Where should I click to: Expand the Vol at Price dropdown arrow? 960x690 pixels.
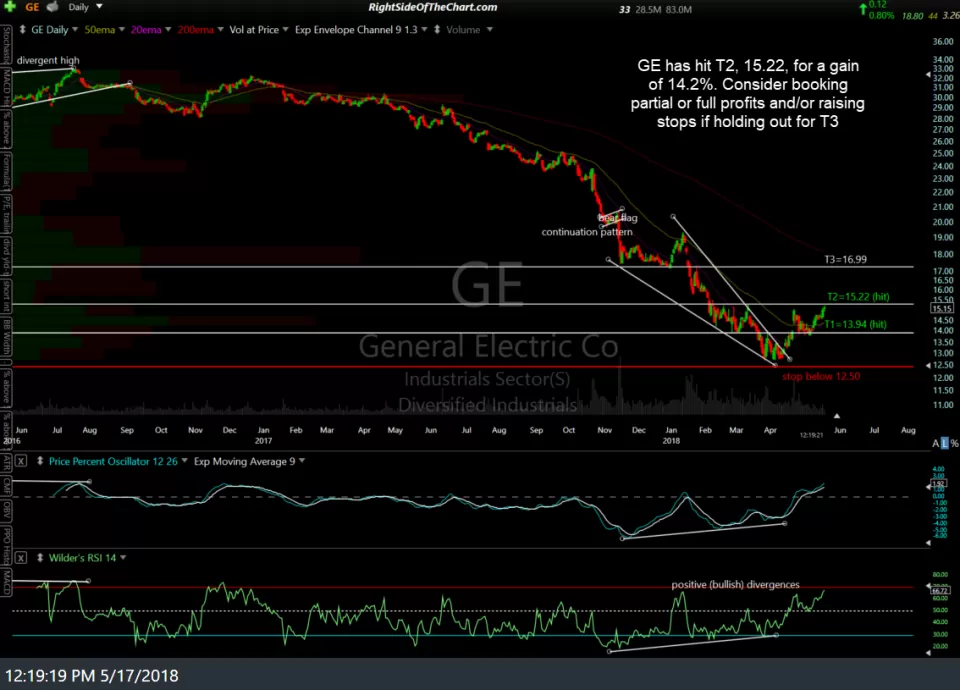(285, 29)
